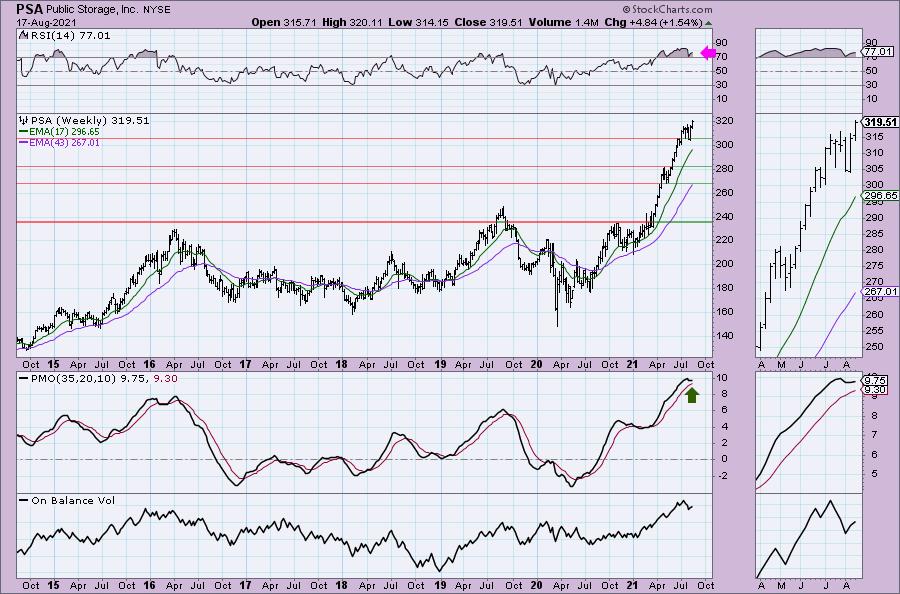Click the 9.30 PMO signal value tag
Viewport: 900px width, 594px height.
coord(875,390)
